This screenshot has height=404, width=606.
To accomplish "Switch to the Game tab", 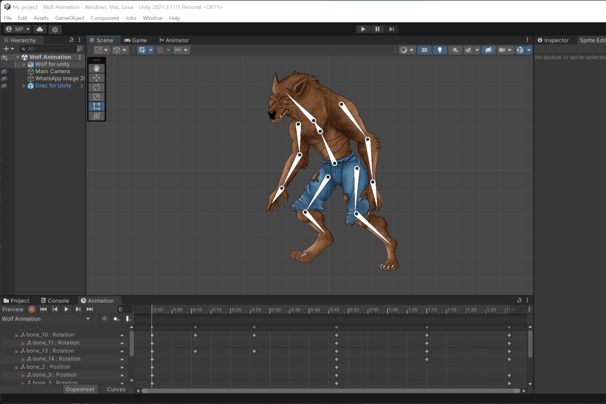I will pyautogui.click(x=136, y=40).
